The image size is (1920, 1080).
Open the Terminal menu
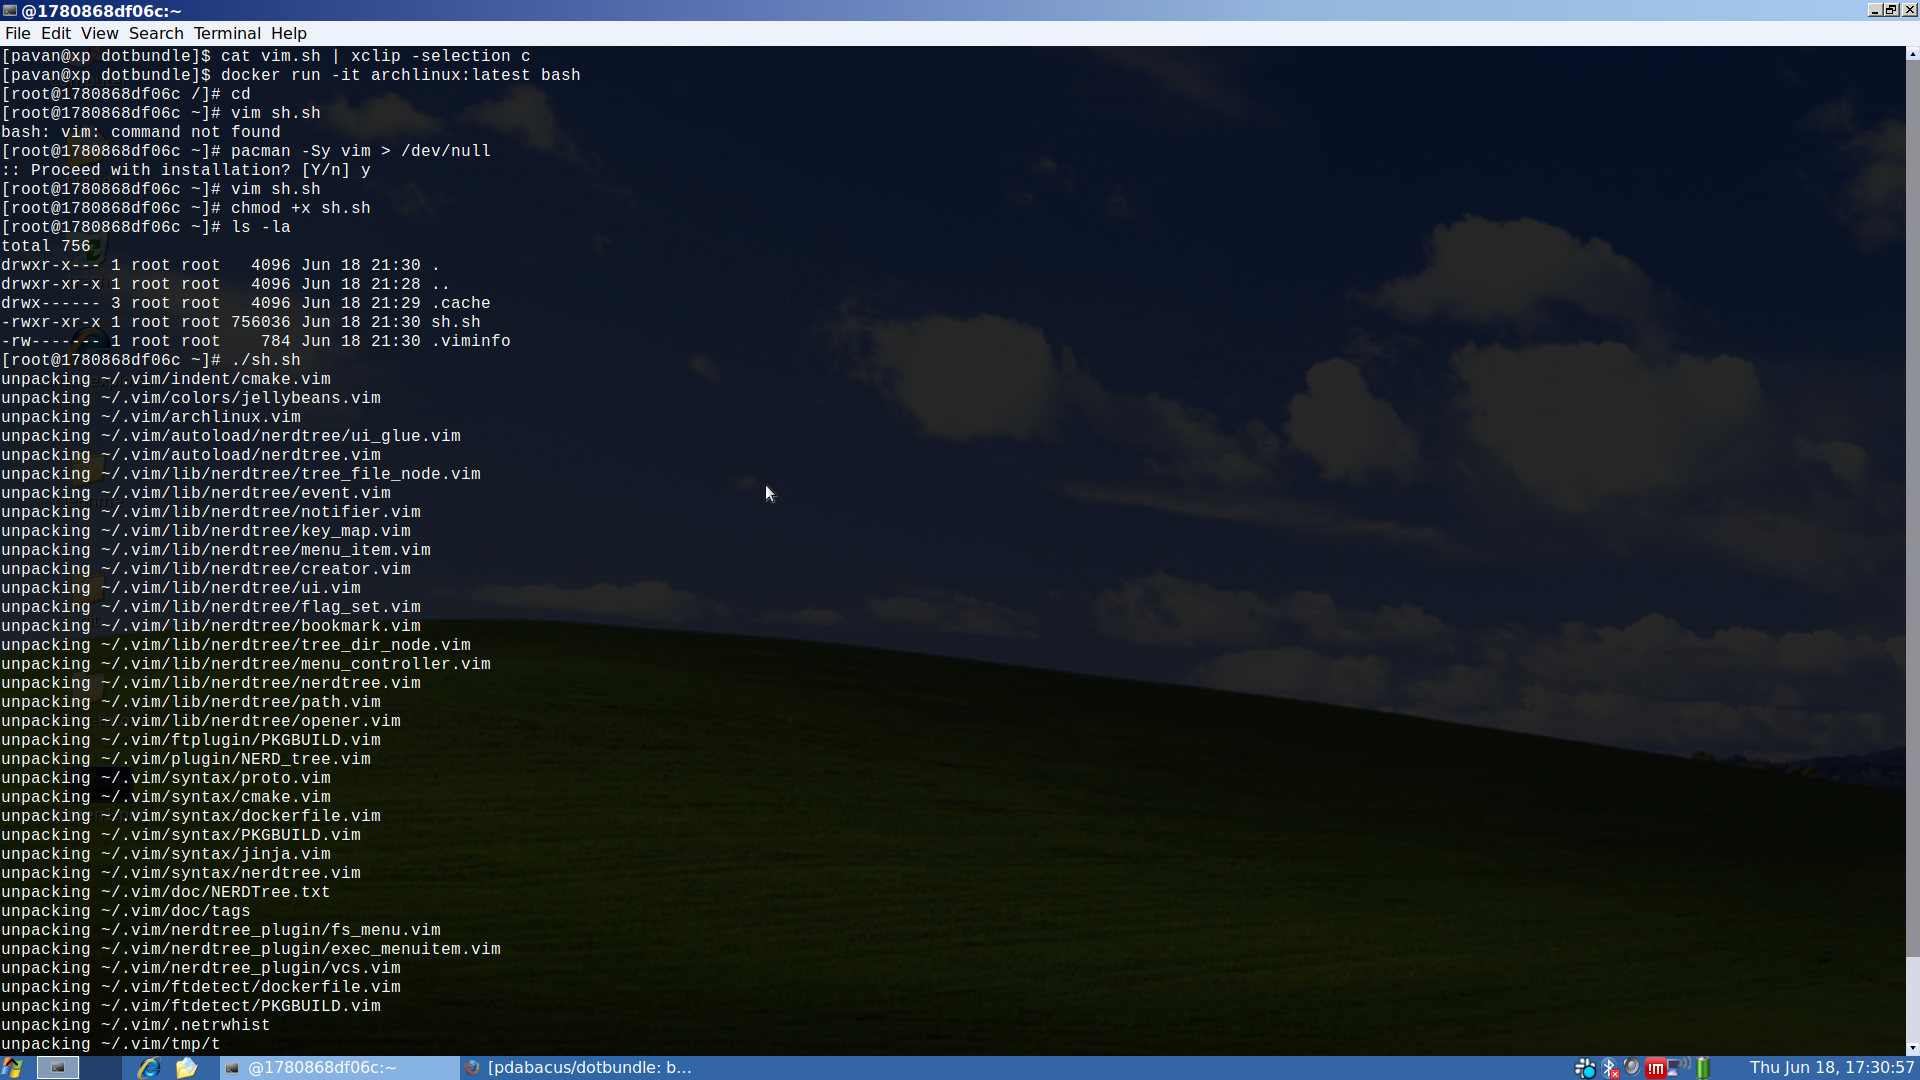click(227, 33)
